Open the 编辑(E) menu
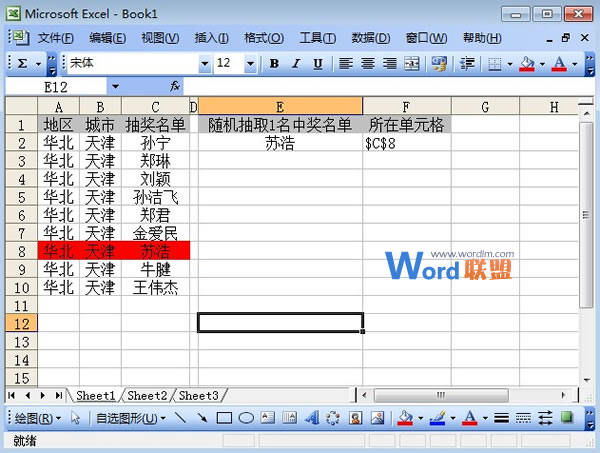 coord(108,38)
